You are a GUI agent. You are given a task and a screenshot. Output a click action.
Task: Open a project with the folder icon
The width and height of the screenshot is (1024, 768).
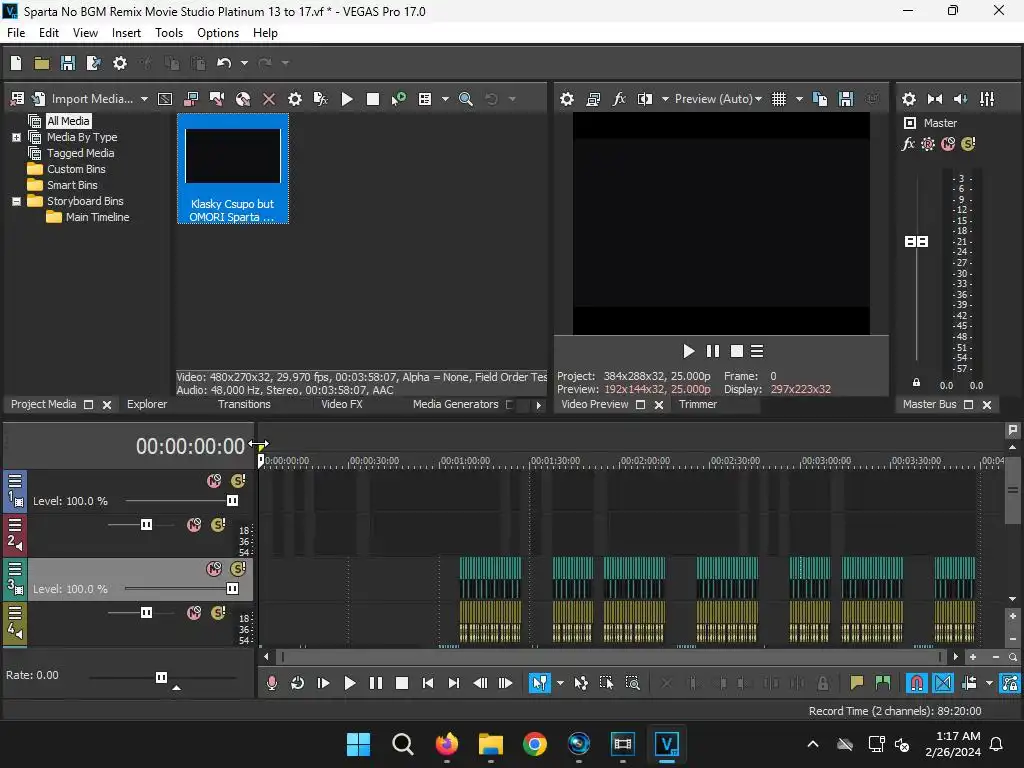42,63
